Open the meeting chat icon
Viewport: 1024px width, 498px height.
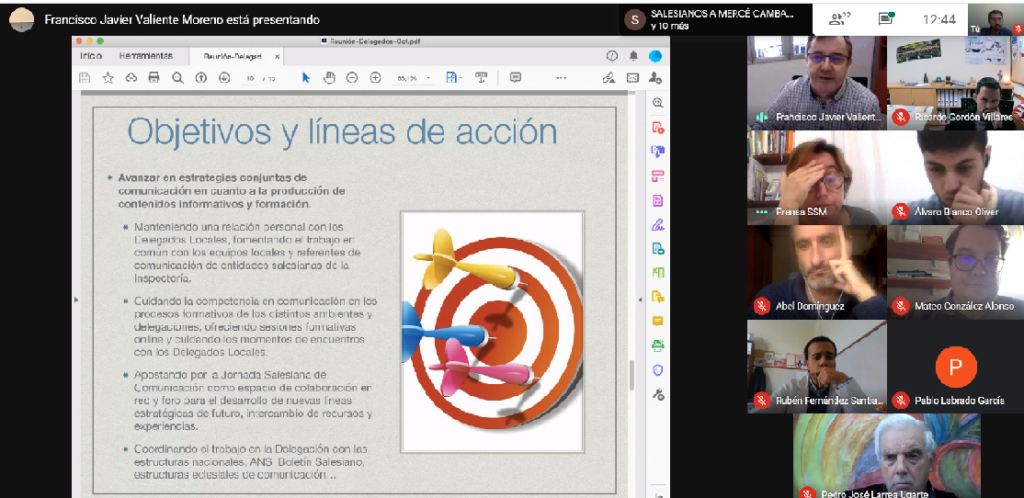(886, 18)
